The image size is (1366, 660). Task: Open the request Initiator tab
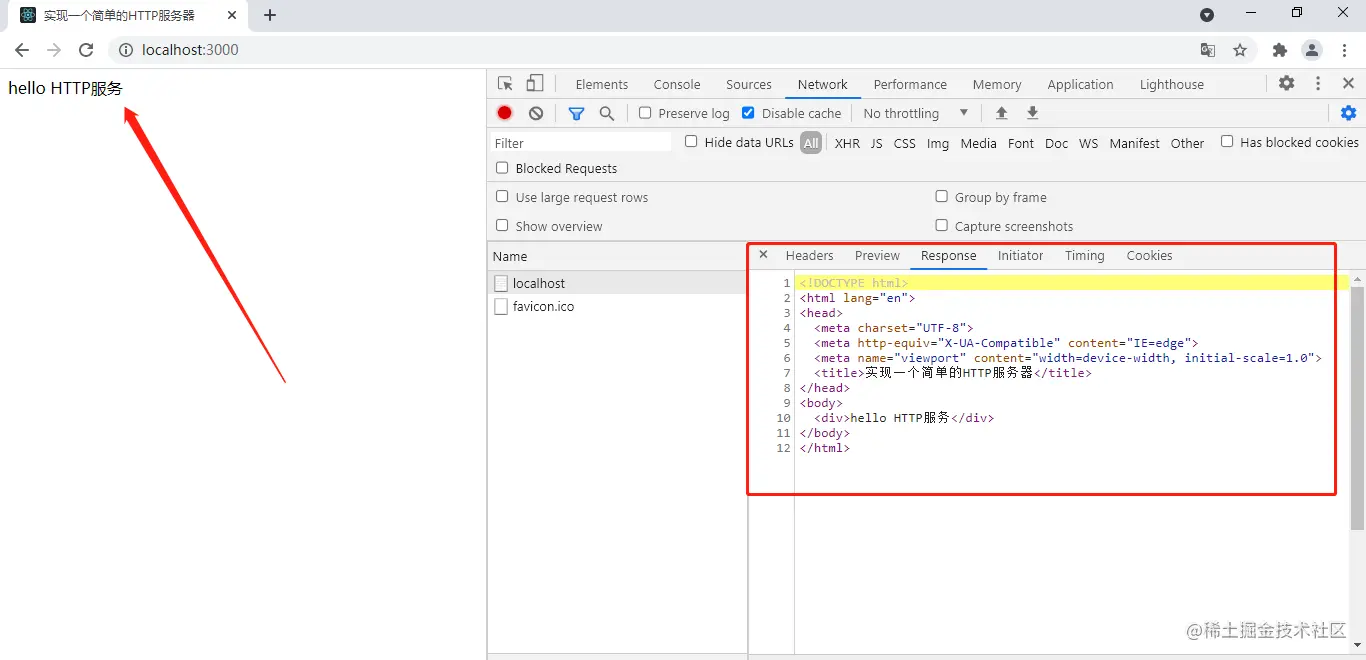pyautogui.click(x=1020, y=256)
